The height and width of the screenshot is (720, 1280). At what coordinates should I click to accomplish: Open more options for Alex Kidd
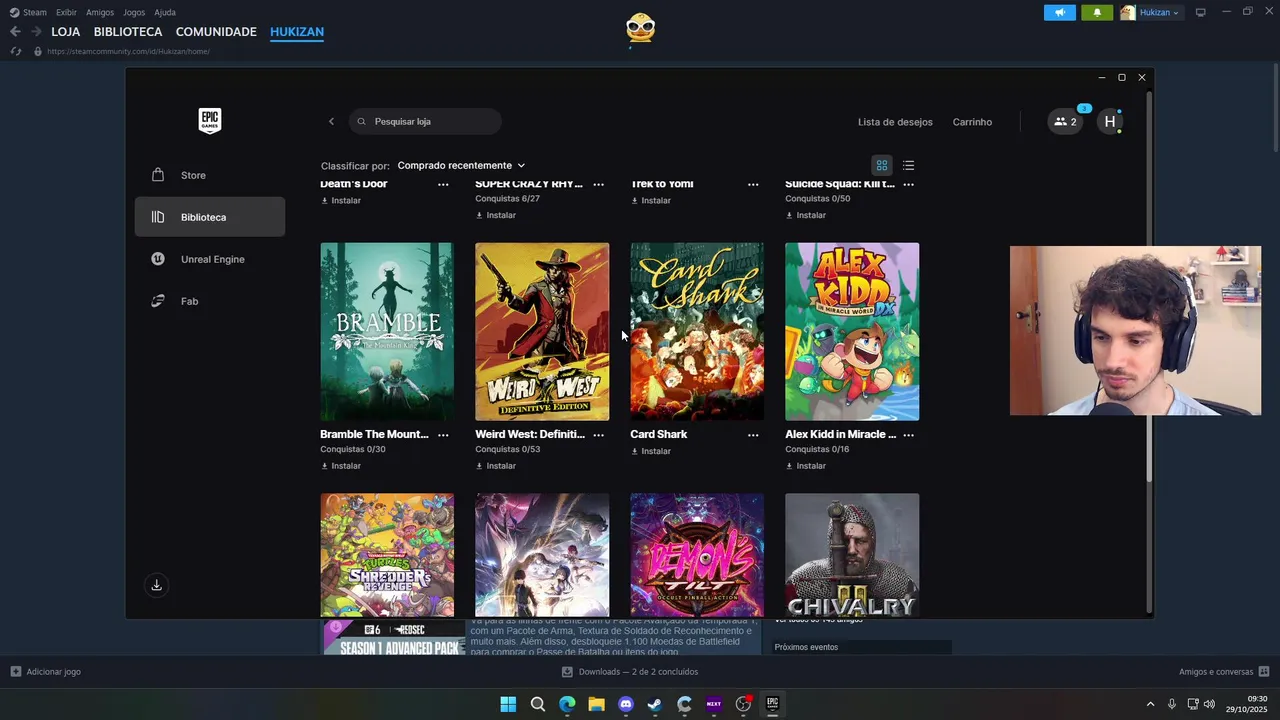(x=908, y=435)
